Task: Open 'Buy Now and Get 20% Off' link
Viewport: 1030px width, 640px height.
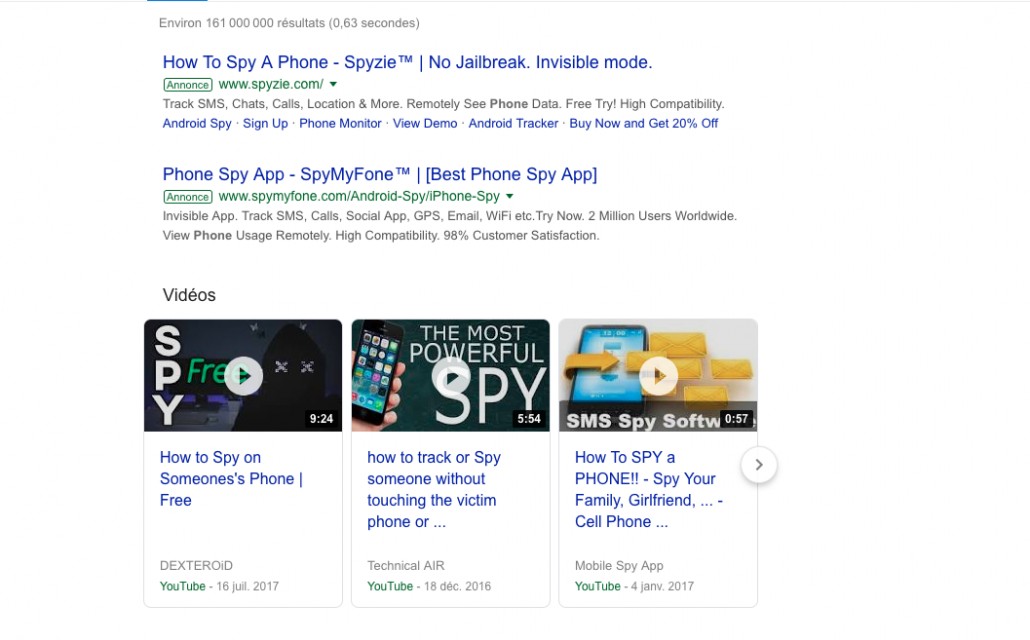Action: click(644, 124)
